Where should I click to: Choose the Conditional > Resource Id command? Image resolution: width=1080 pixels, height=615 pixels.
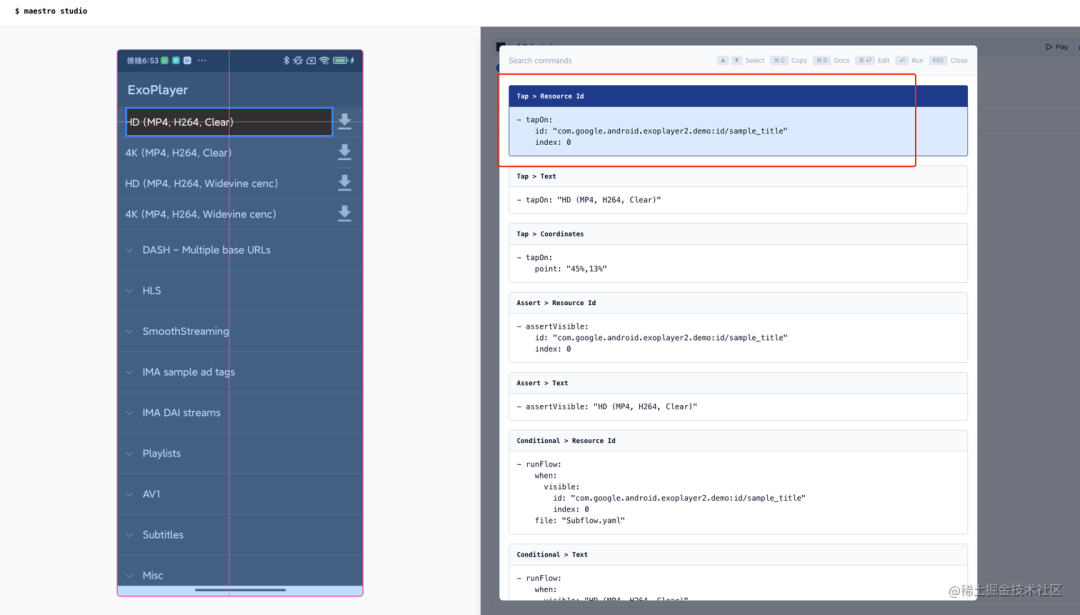[738, 482]
